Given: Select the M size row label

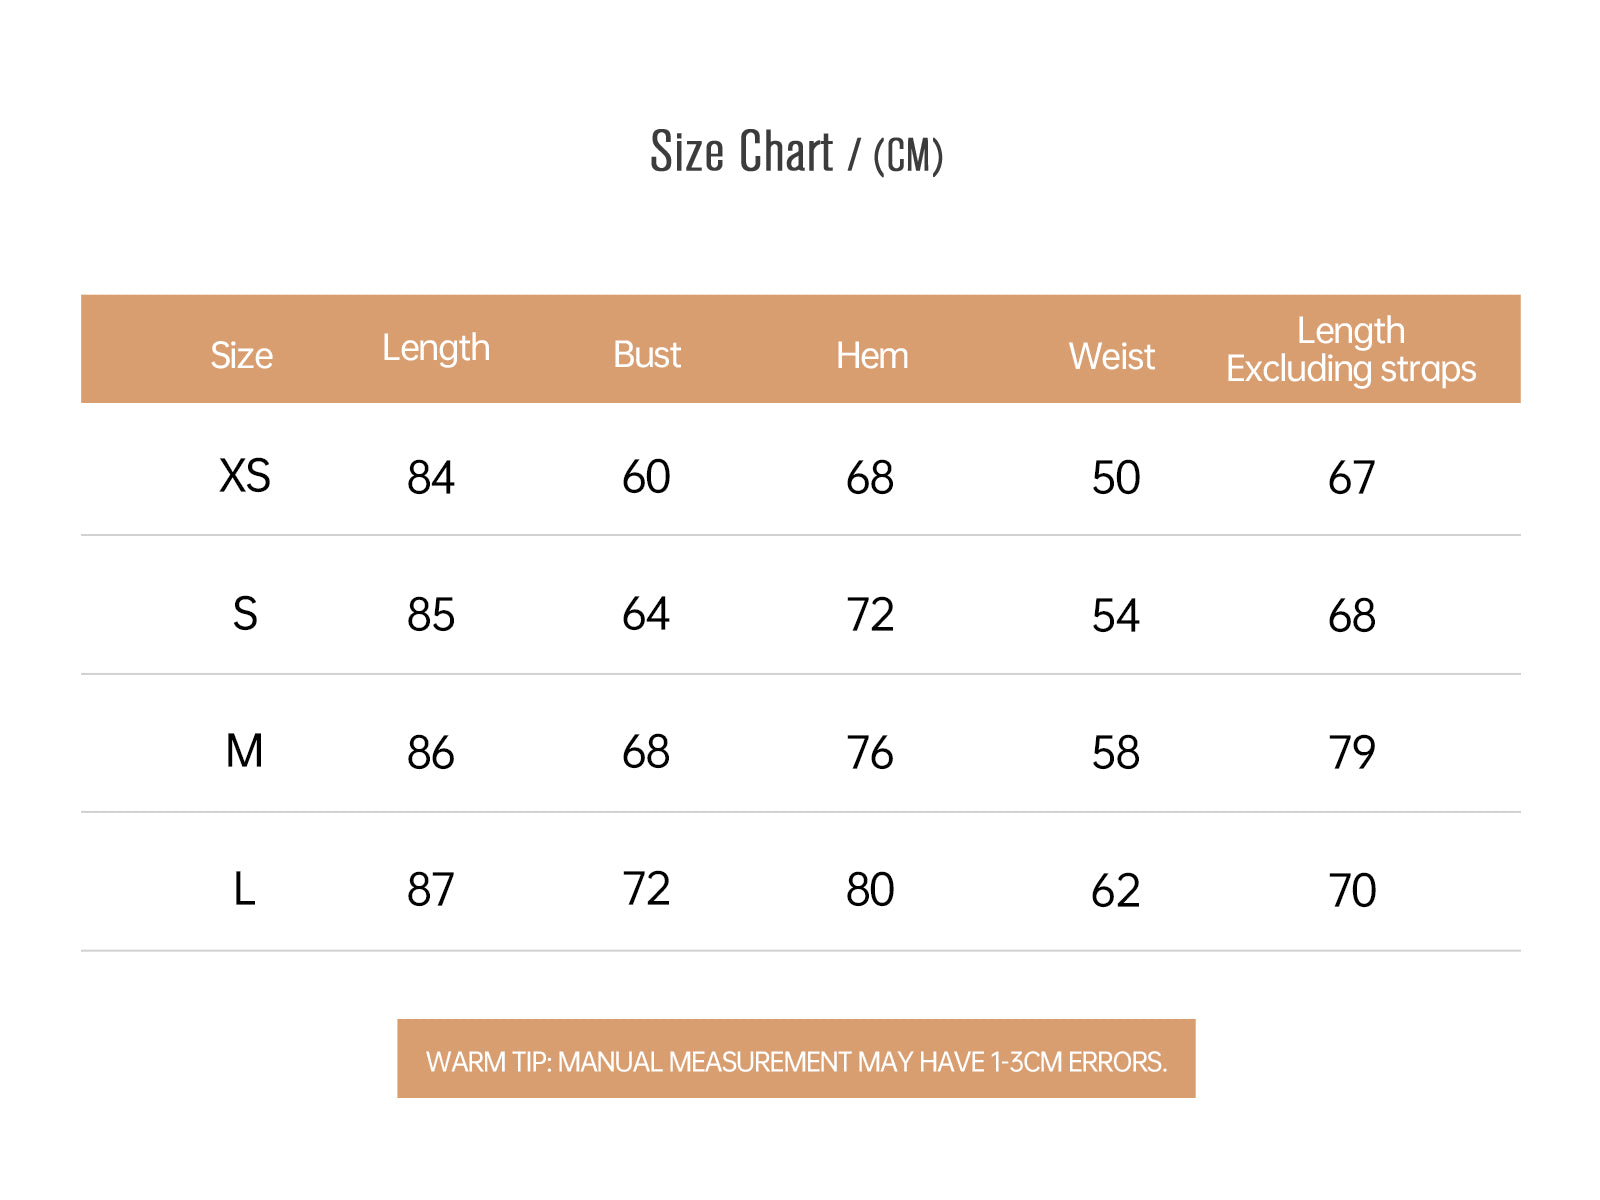Looking at the screenshot, I should coord(245,751).
